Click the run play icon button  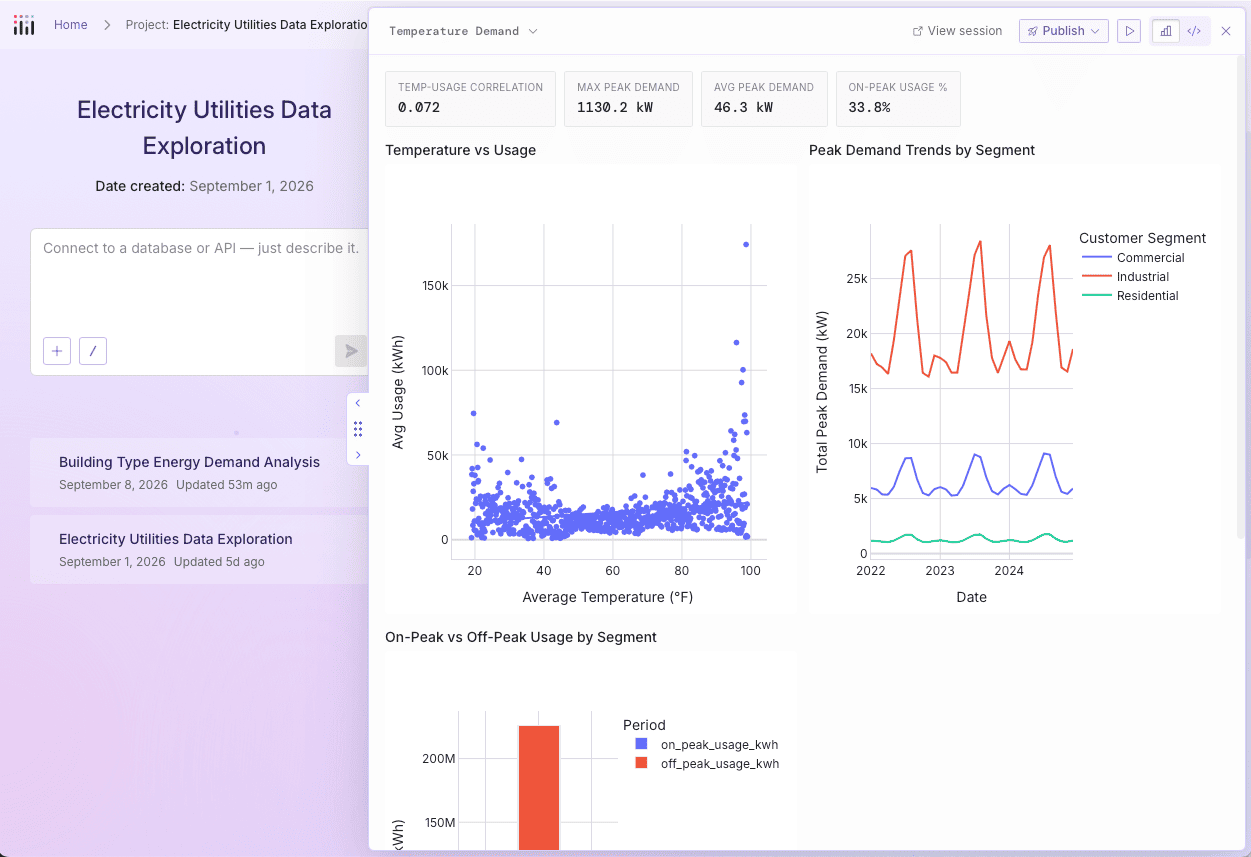(x=1129, y=31)
